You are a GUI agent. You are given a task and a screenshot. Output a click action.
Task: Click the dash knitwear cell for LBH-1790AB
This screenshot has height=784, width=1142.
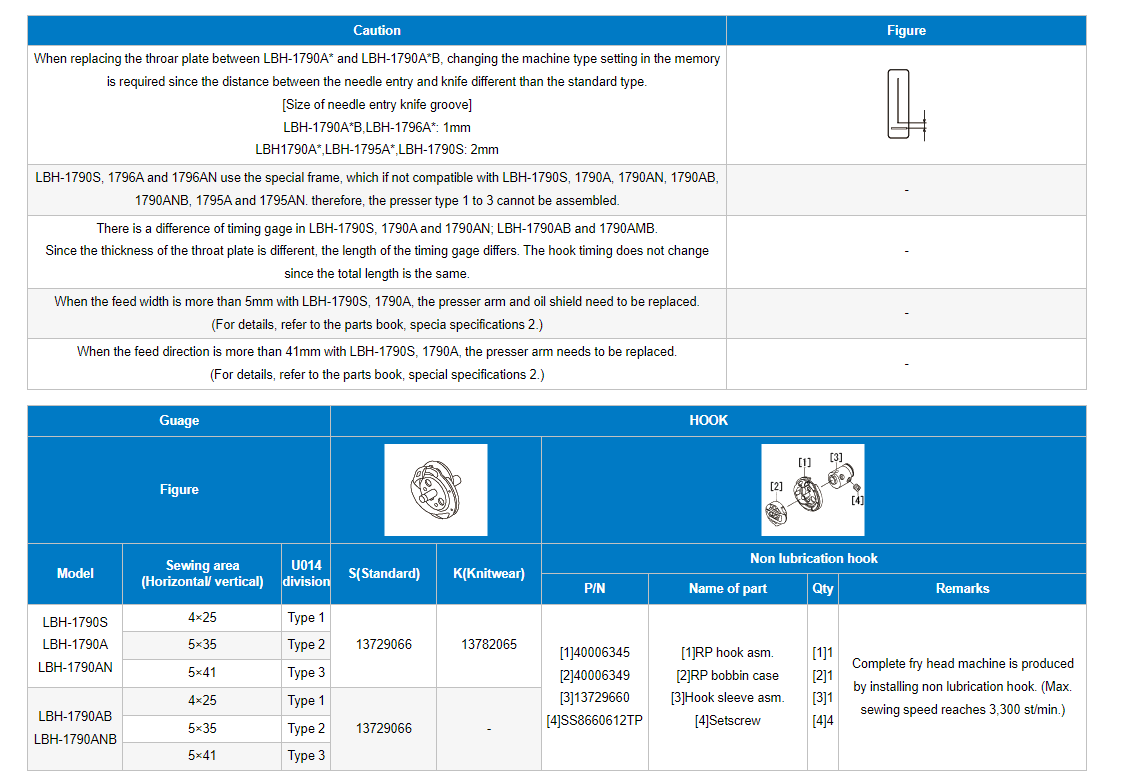tap(489, 729)
